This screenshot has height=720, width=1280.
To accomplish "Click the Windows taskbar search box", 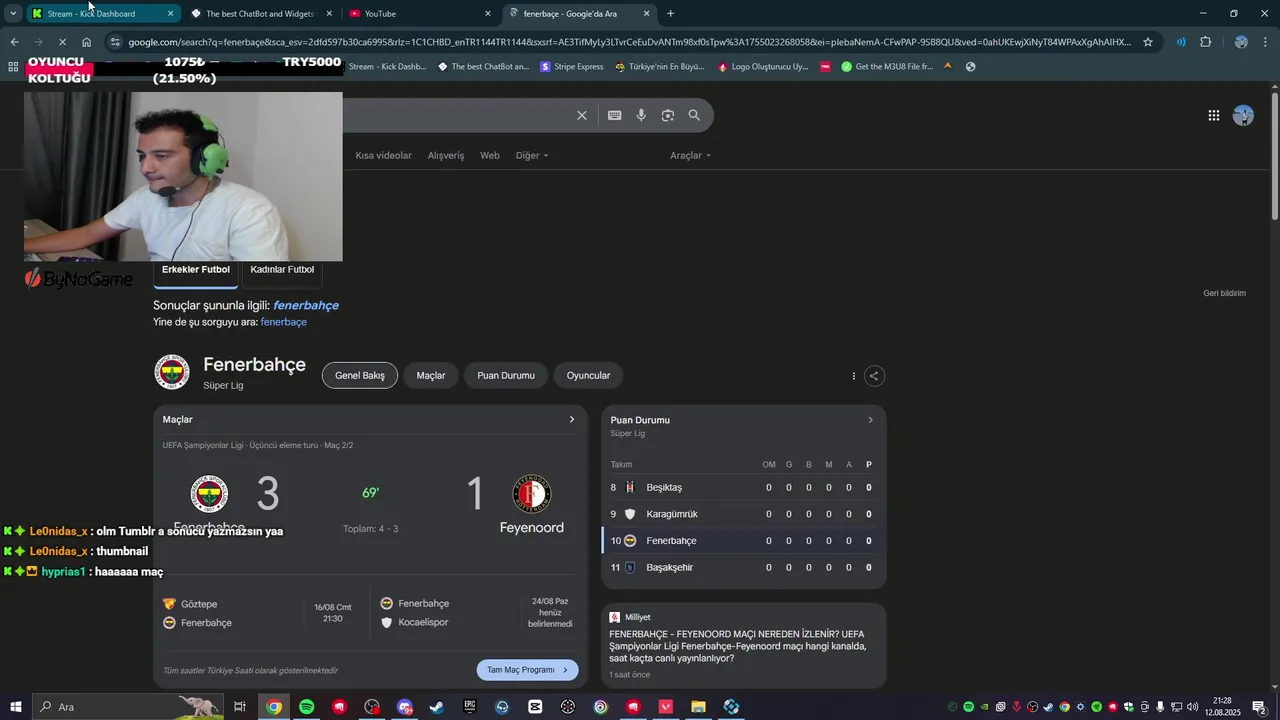I will pyautogui.click(x=127, y=707).
